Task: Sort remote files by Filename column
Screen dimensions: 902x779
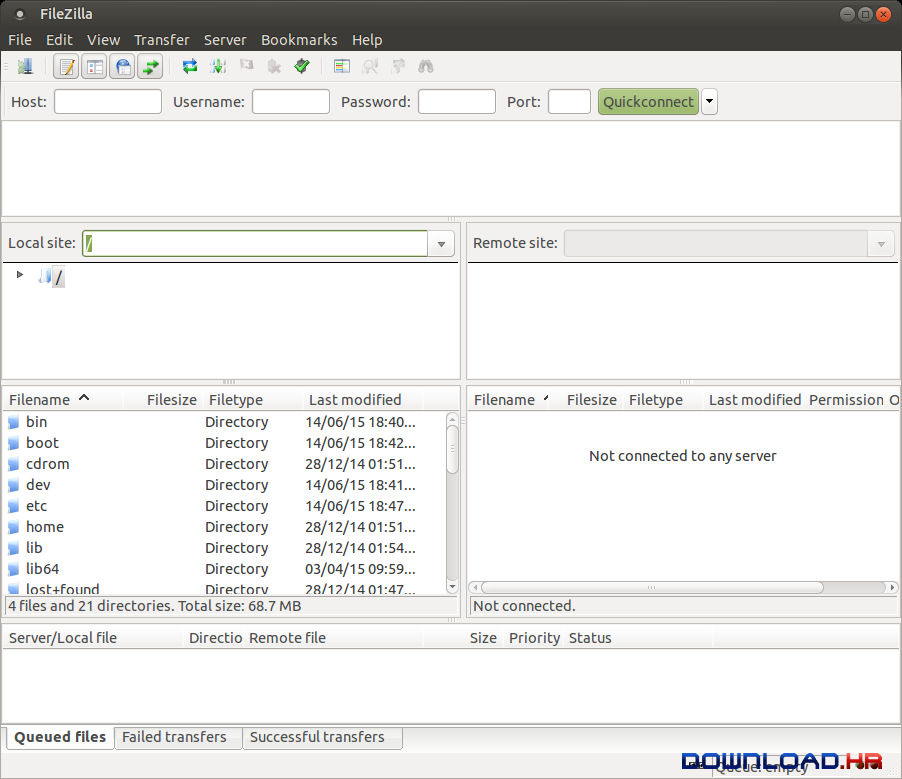Action: [x=508, y=400]
